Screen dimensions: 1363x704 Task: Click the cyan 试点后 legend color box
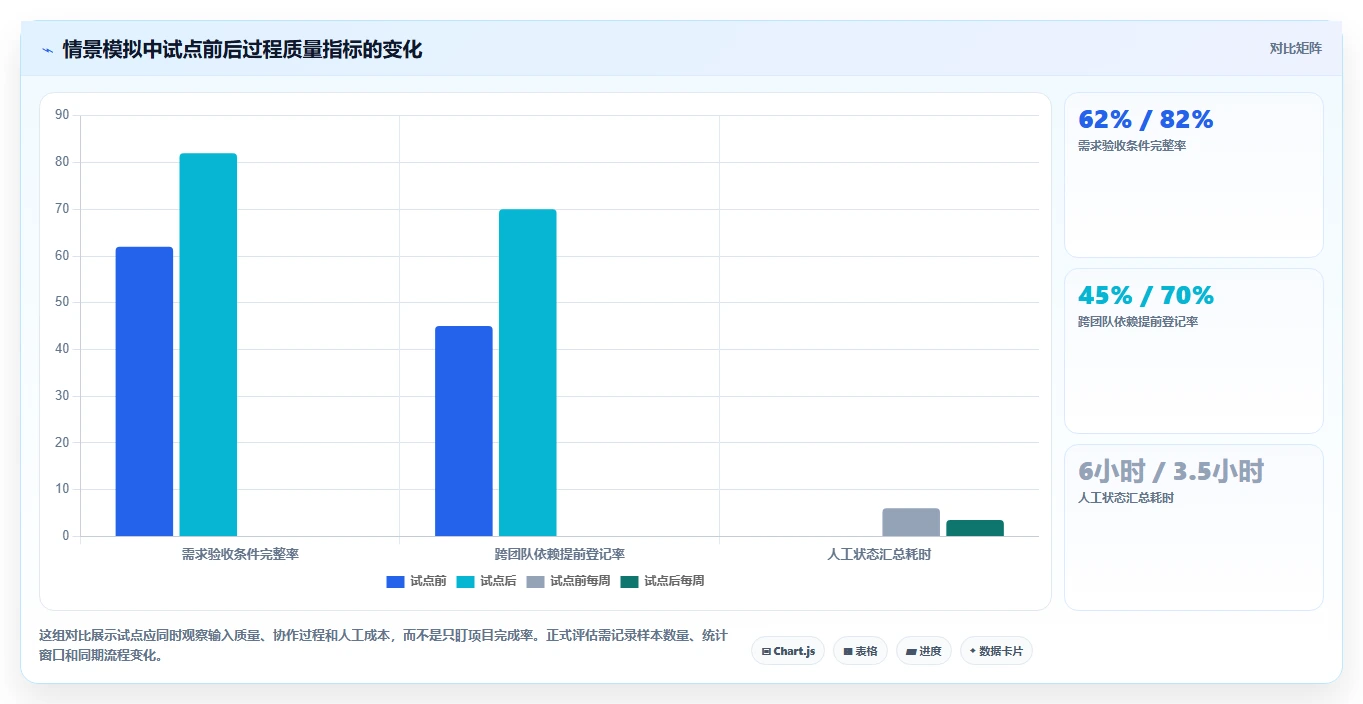tap(465, 581)
